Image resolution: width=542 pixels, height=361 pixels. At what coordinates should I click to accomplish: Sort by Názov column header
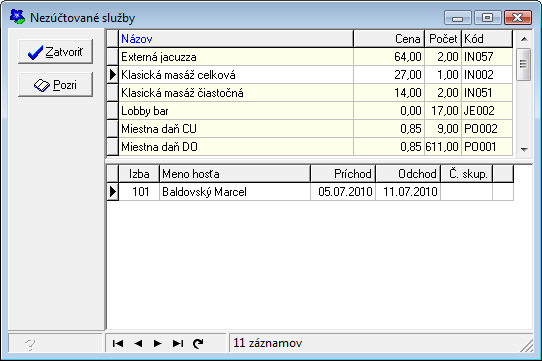(236, 39)
